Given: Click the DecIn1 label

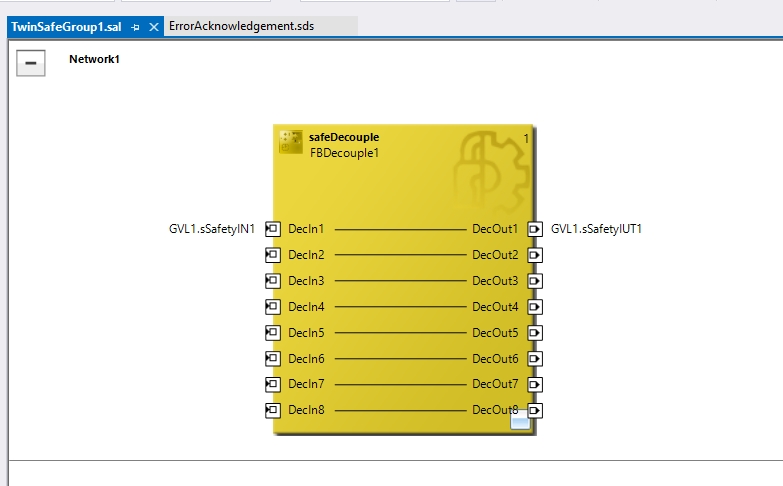Looking at the screenshot, I should point(306,229).
